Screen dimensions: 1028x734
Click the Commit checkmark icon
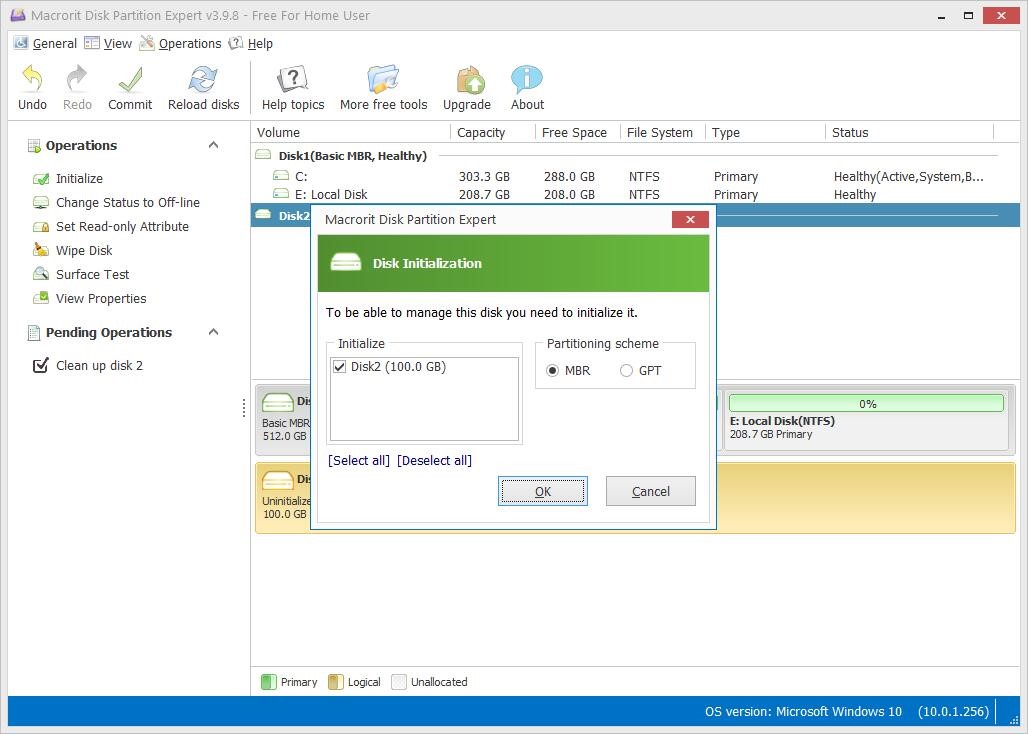pos(130,79)
